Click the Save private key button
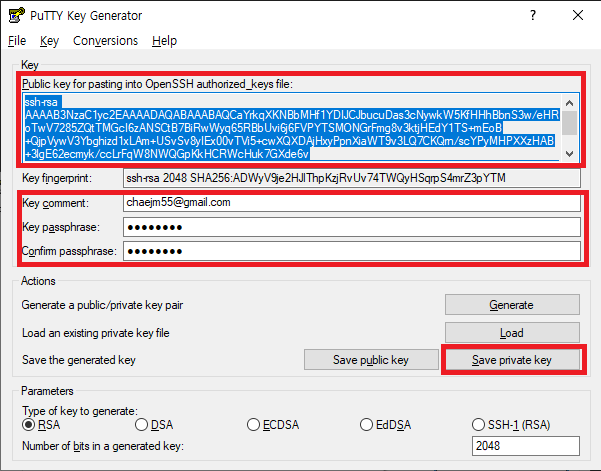 point(512,359)
